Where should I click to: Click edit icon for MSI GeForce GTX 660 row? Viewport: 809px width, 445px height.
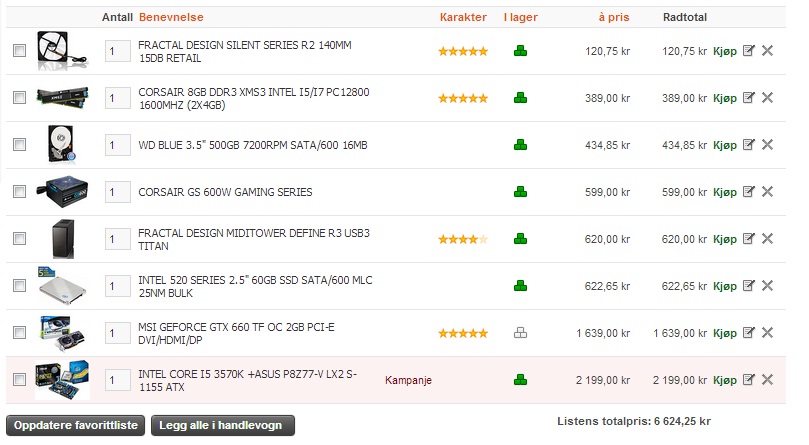pyautogui.click(x=749, y=332)
